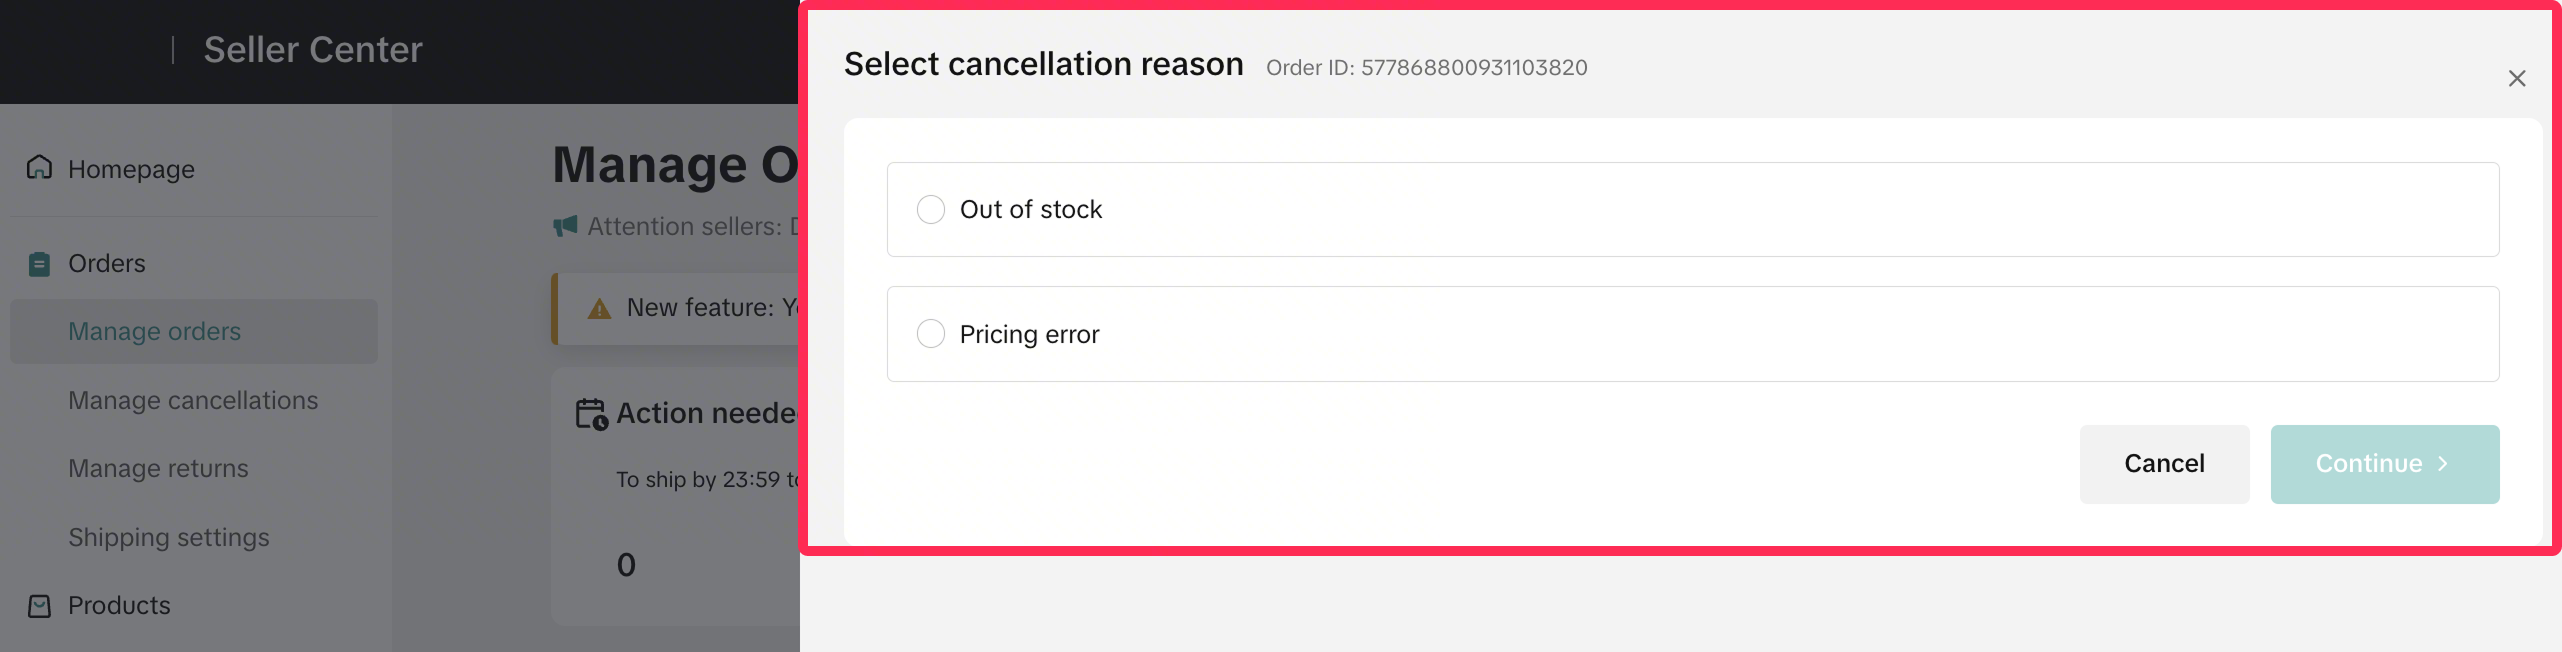Choose the Pricing error radio option
The width and height of the screenshot is (2562, 652).
[x=931, y=334]
